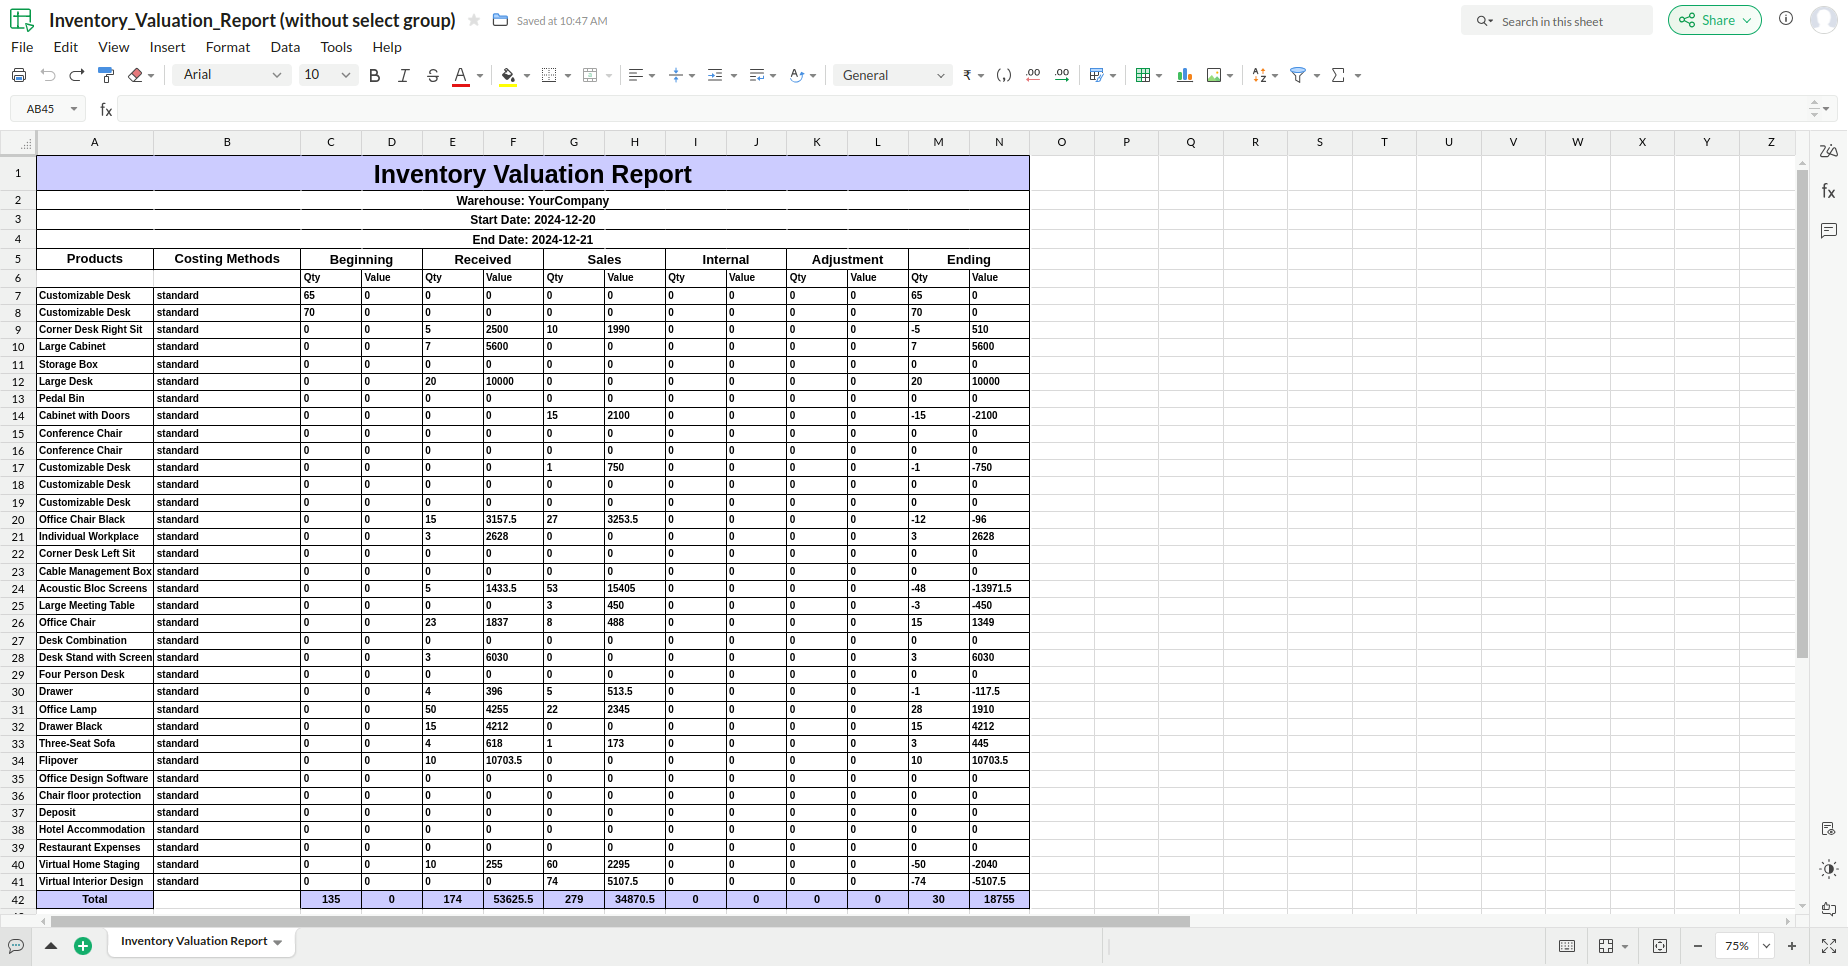Open the Arial font family dropdown
This screenshot has height=966, width=1848.
pos(232,75)
